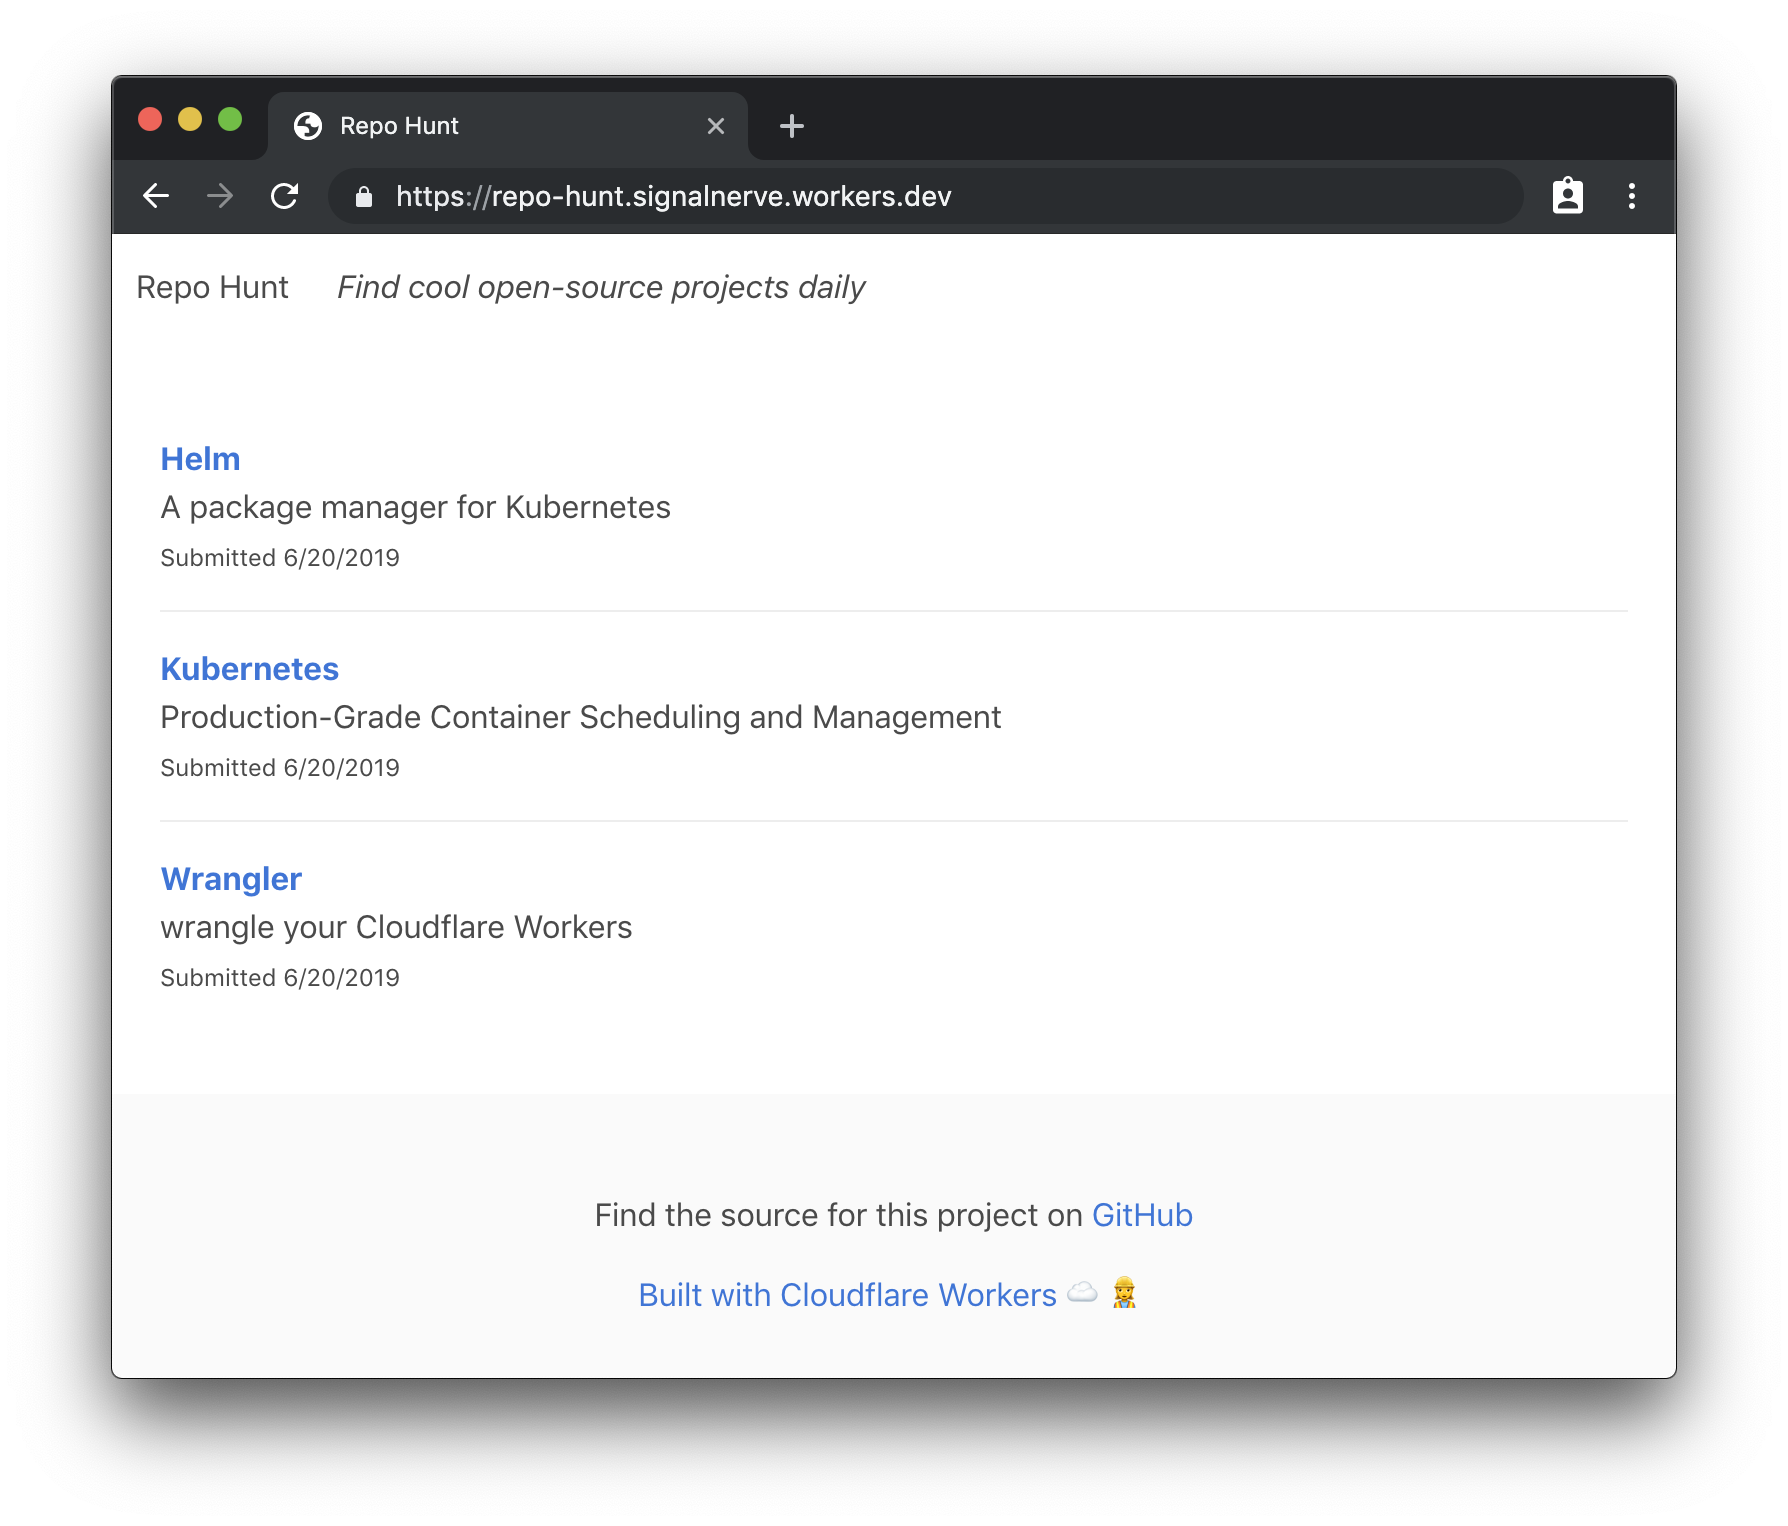Image resolution: width=1788 pixels, height=1526 pixels.
Task: Click 'Find the source for this project on' text
Action: (x=838, y=1215)
